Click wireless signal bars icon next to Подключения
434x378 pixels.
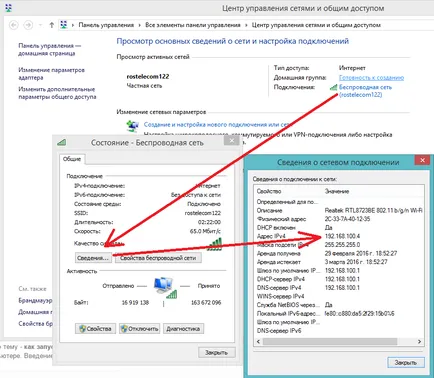[333, 87]
